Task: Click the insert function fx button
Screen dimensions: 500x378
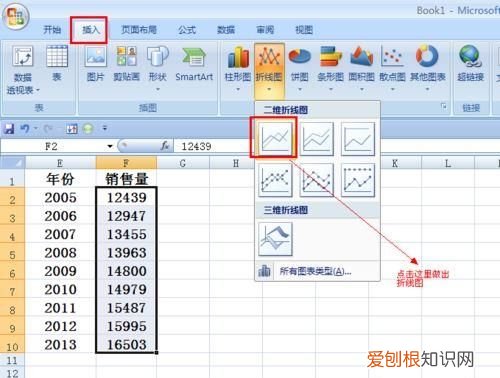Action: point(165,146)
